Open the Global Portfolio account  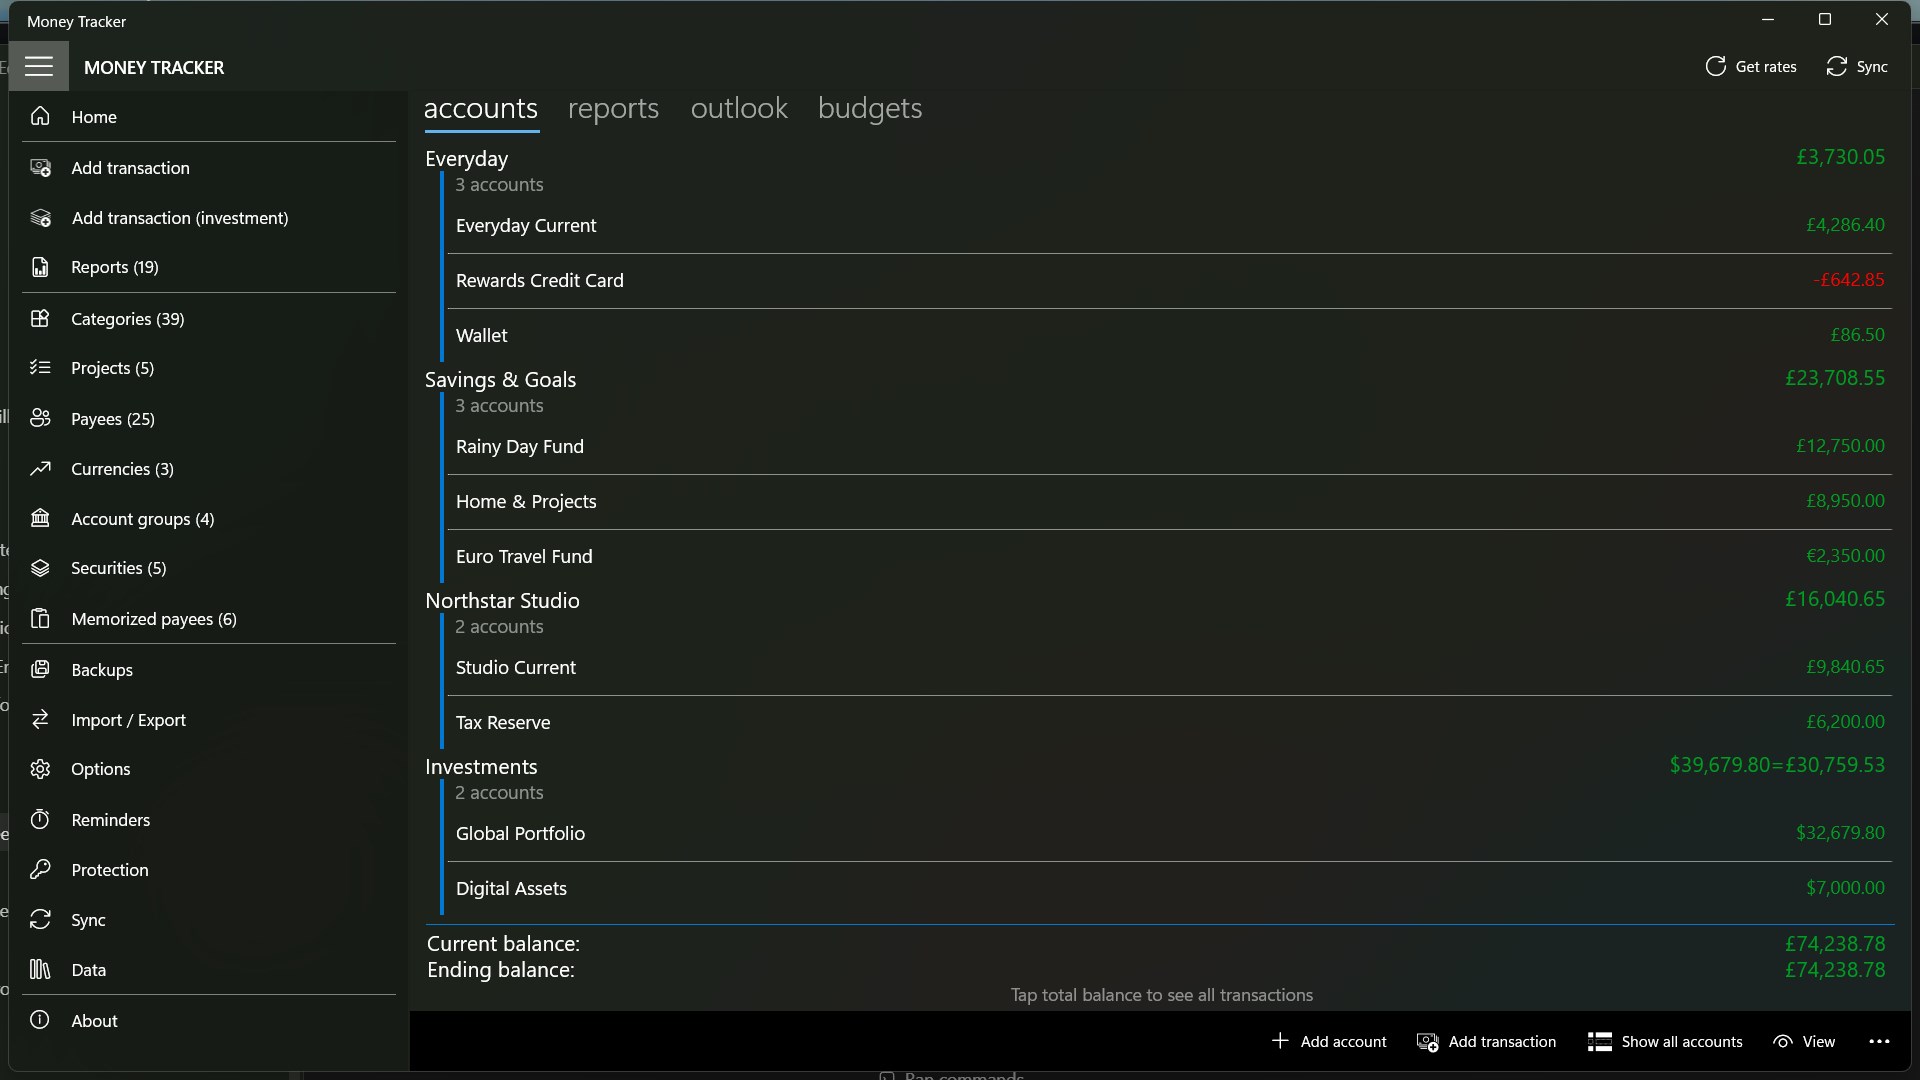tap(1170, 834)
